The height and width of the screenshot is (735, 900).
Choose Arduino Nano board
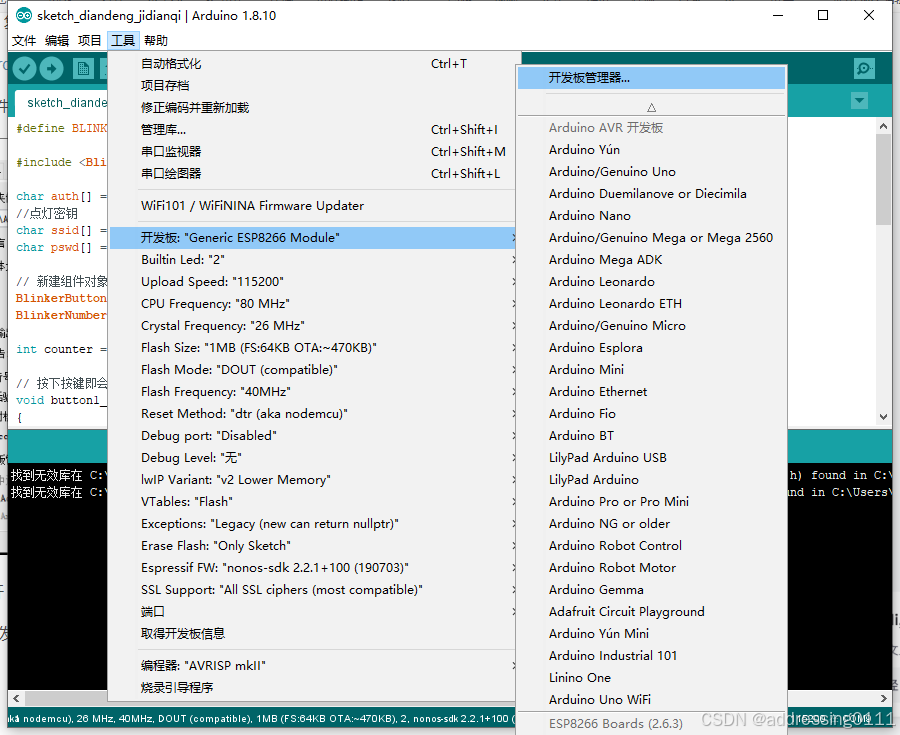point(651,216)
